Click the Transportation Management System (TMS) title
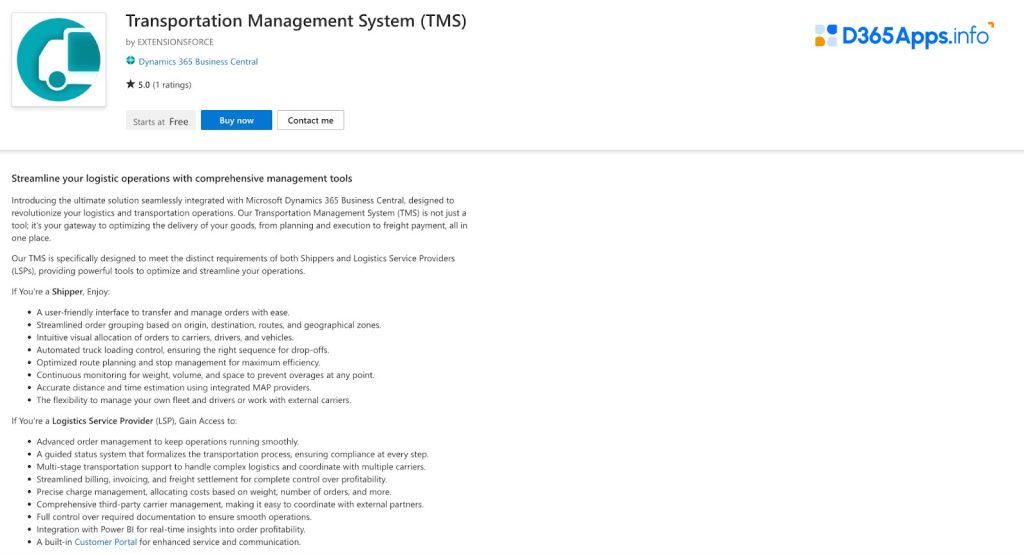Image resolution: width=1024 pixels, height=554 pixels. coord(296,21)
